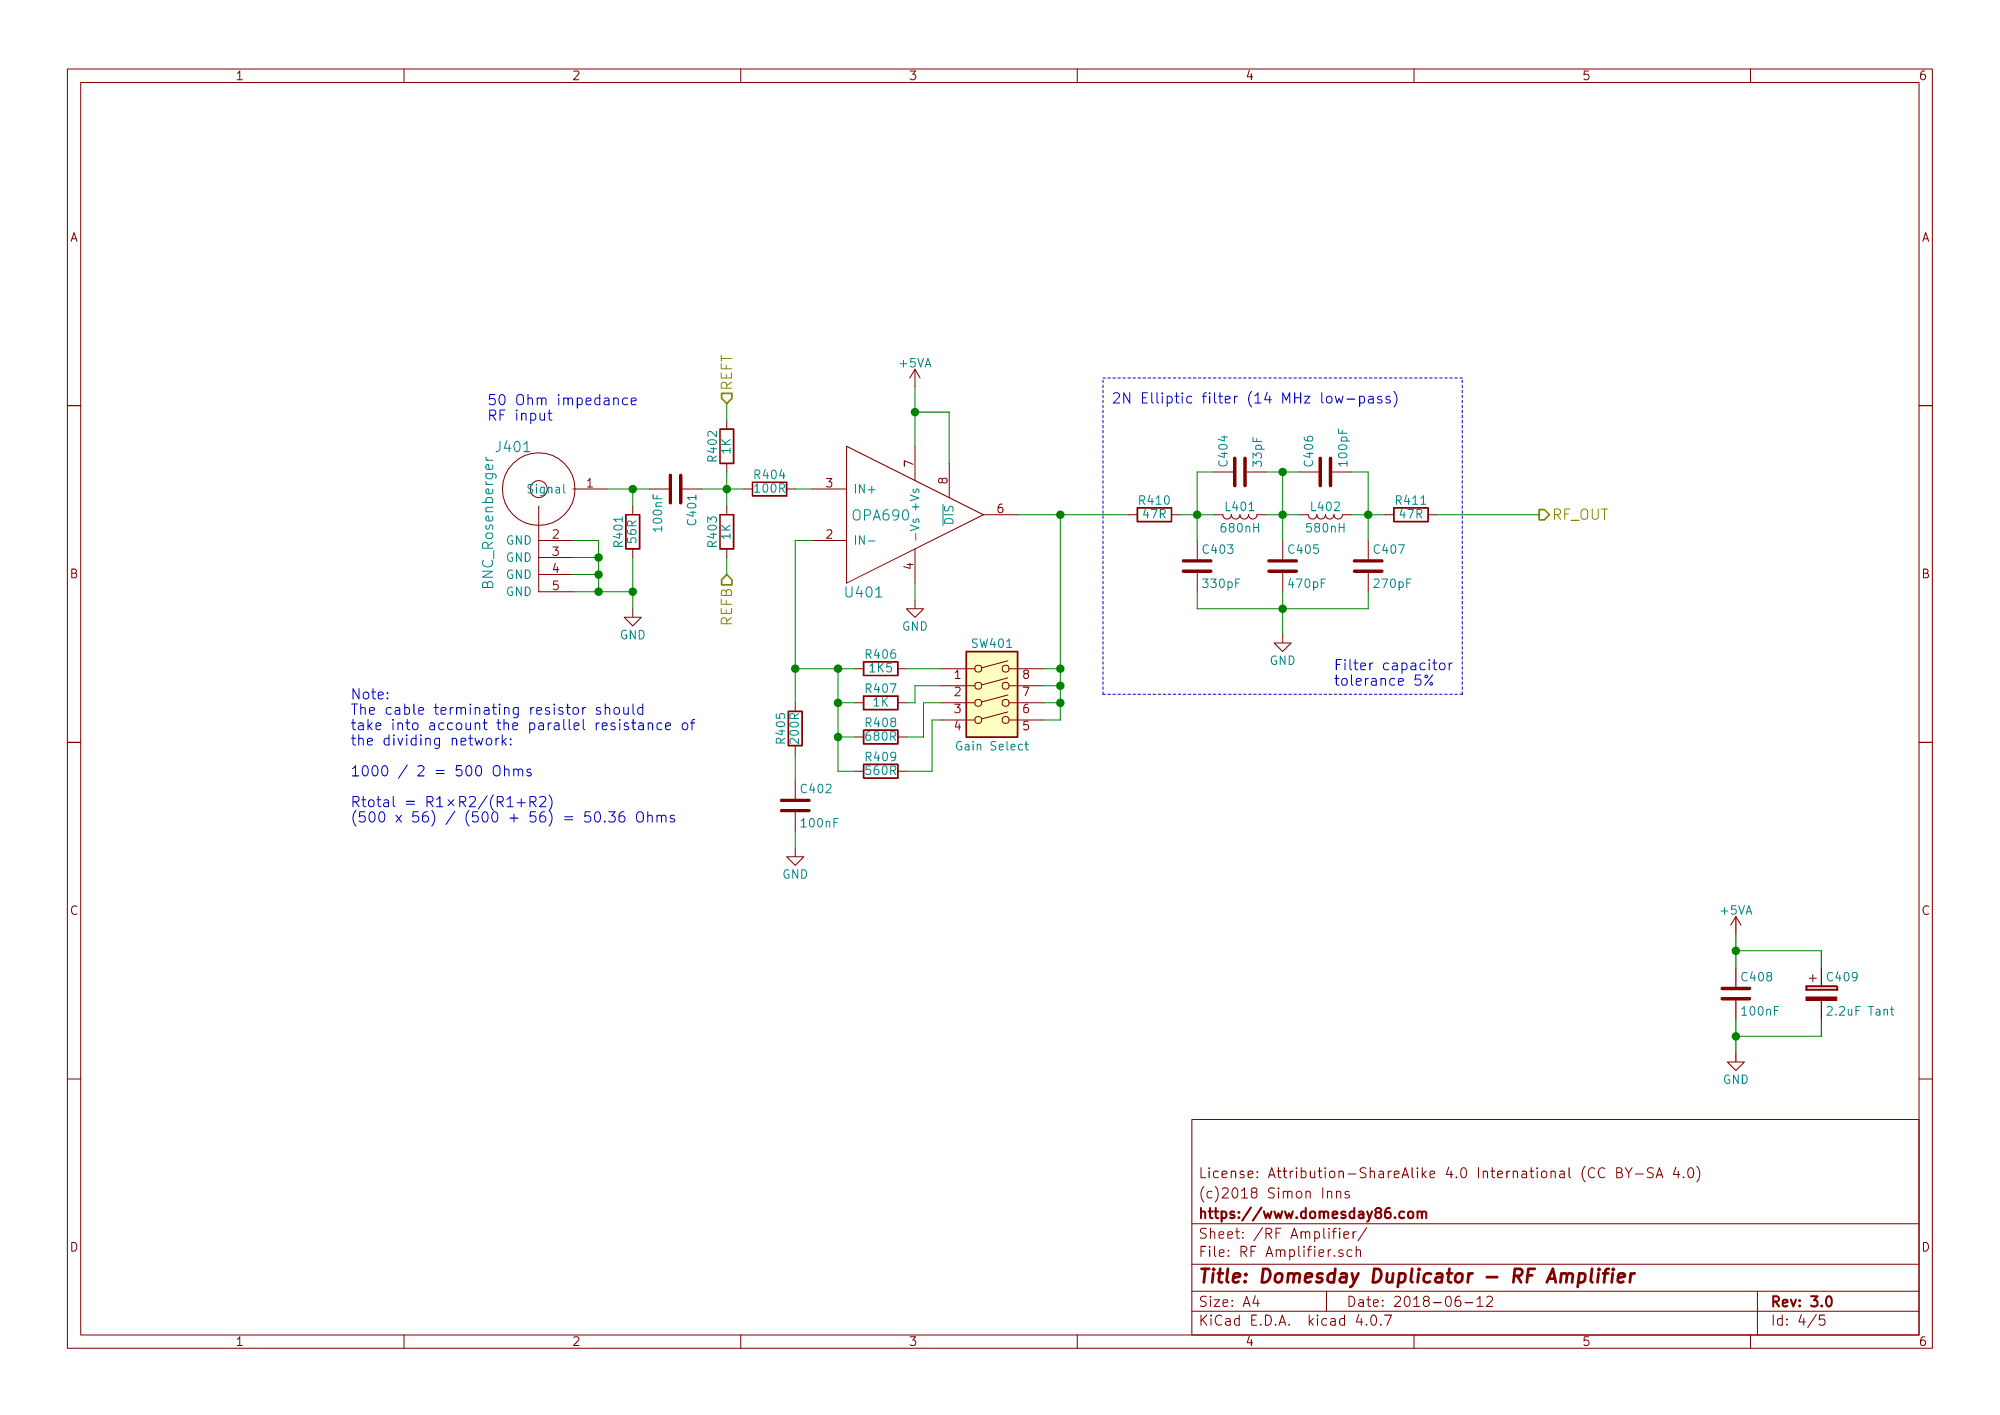Select the 2N Elliptic filter heading text
The height and width of the screenshot is (1415, 2000).
(x=1254, y=398)
